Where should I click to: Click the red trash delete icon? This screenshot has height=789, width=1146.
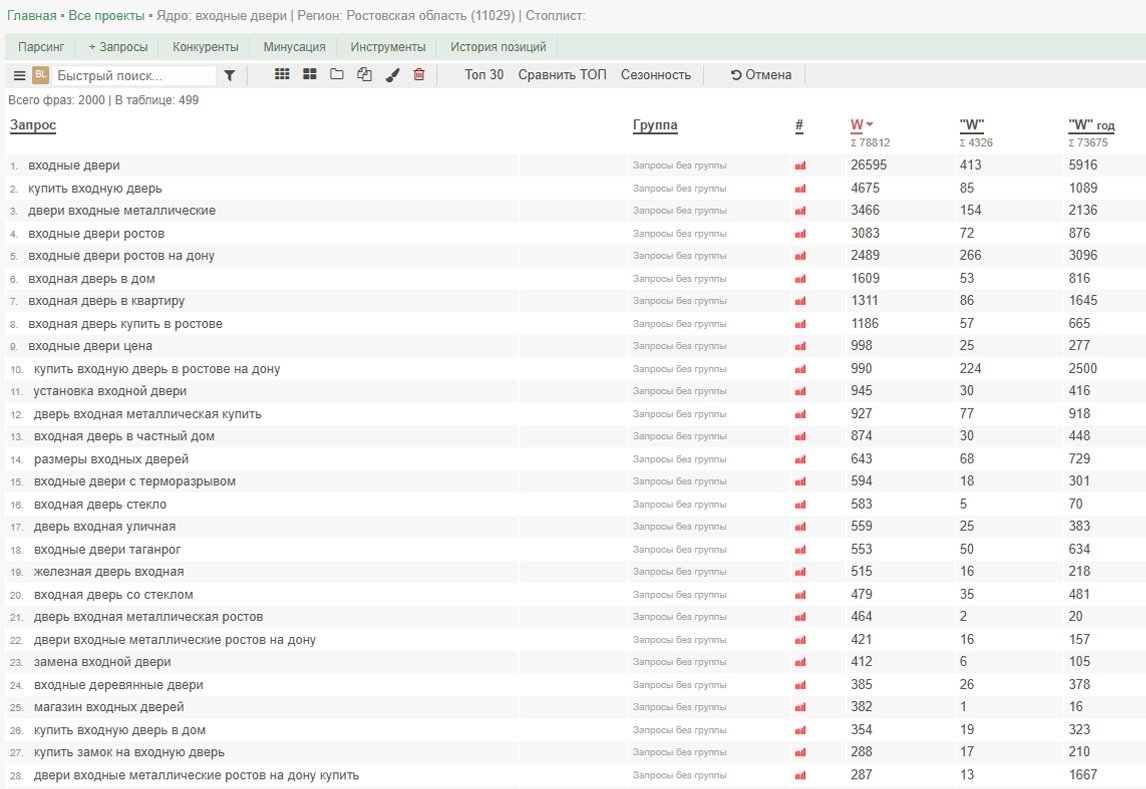click(x=419, y=74)
